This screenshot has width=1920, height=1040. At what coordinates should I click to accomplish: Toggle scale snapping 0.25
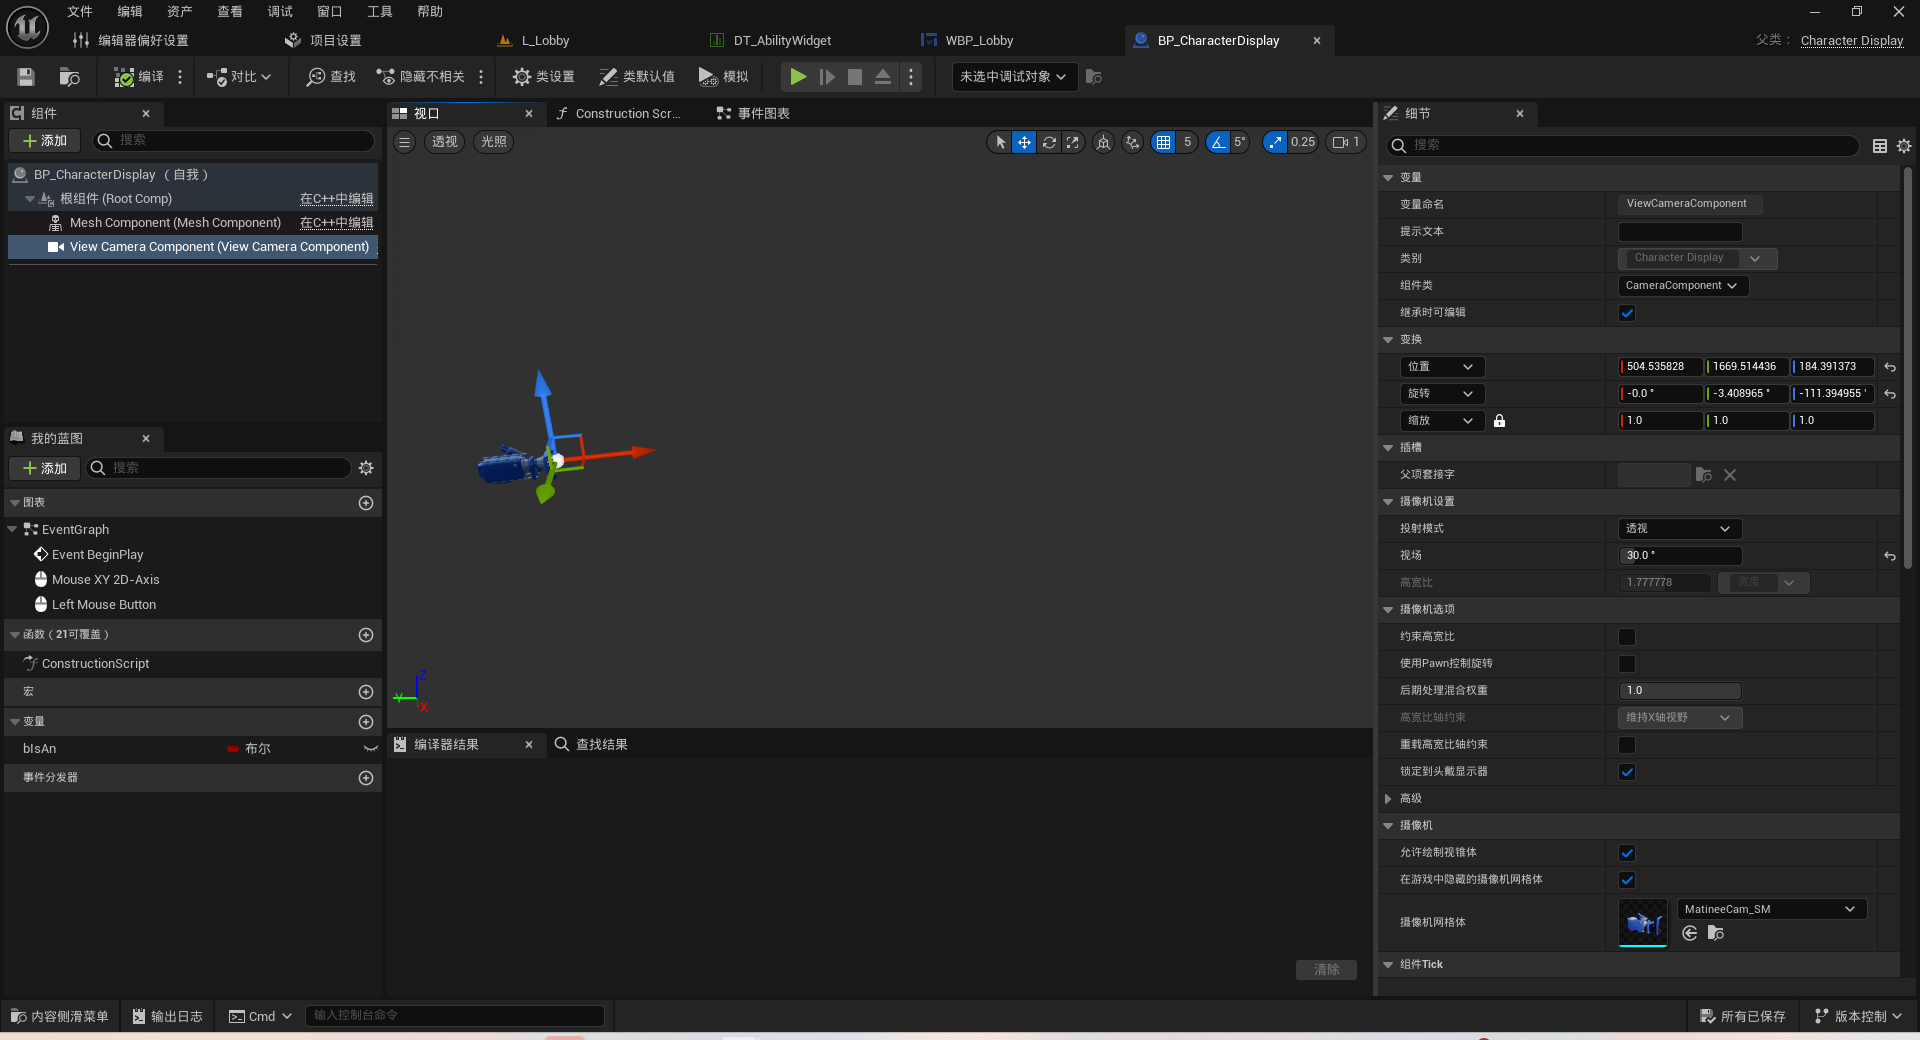tap(1276, 142)
